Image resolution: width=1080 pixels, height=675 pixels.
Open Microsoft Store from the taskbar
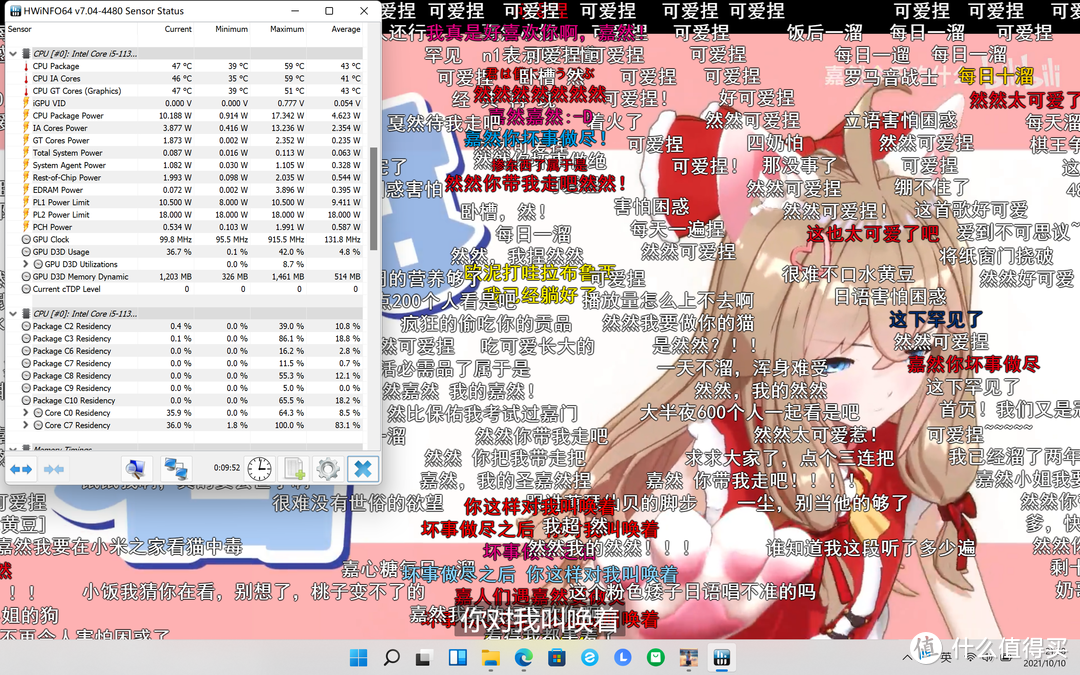tap(557, 658)
